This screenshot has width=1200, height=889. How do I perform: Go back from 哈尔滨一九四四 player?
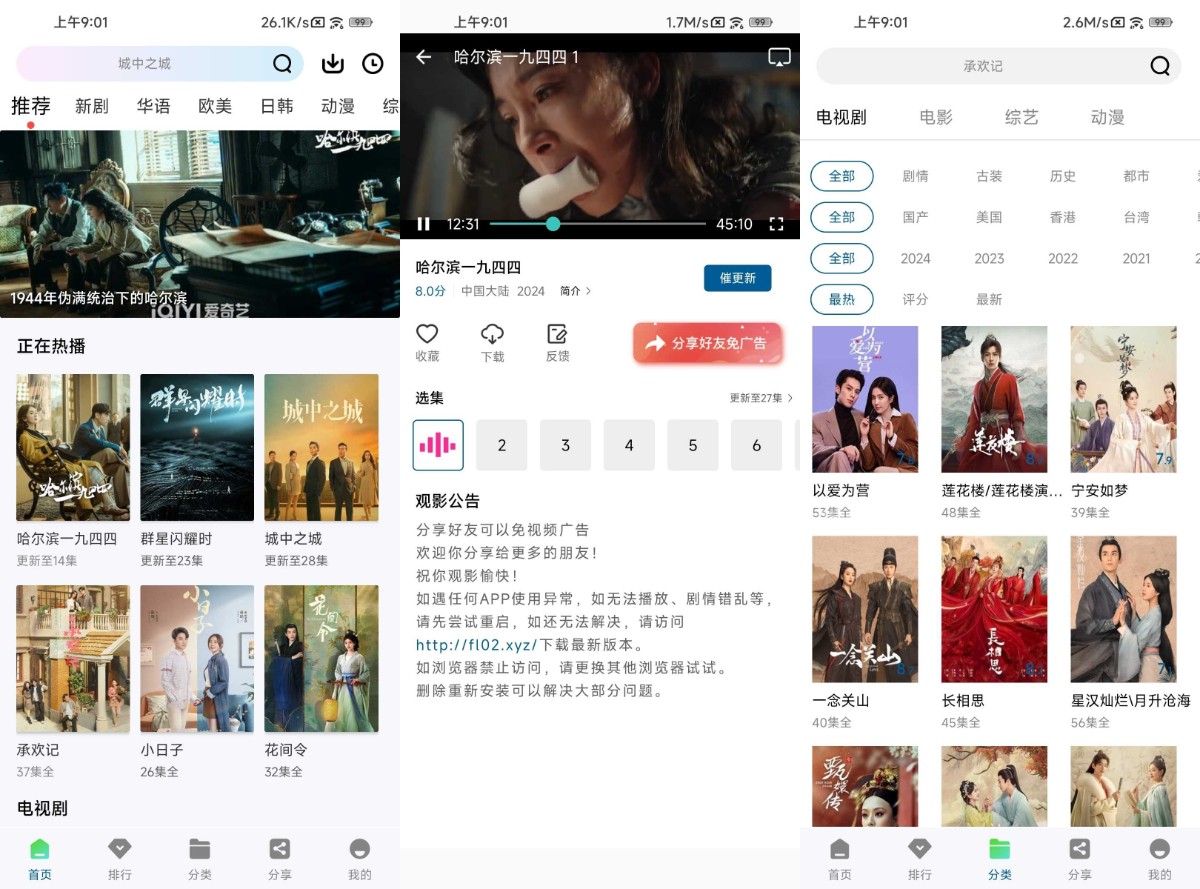tap(424, 57)
